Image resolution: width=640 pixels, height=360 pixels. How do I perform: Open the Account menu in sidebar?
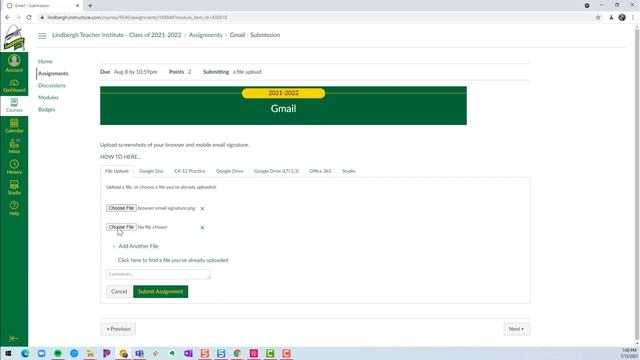(x=14, y=64)
